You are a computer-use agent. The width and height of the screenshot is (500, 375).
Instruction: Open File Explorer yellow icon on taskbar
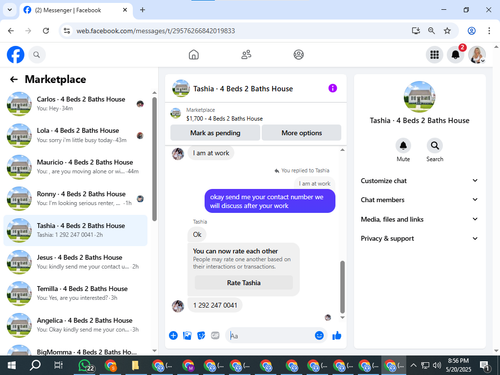[135, 365]
